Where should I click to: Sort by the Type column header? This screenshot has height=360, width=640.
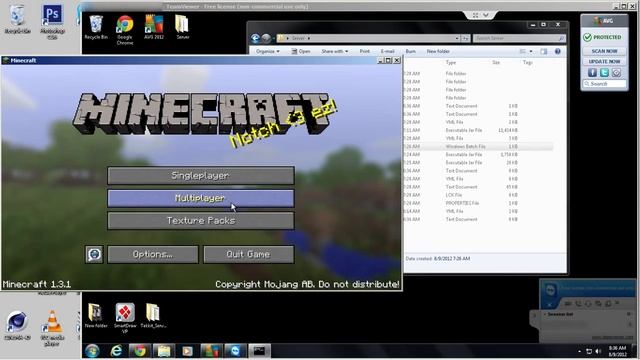(x=451, y=62)
